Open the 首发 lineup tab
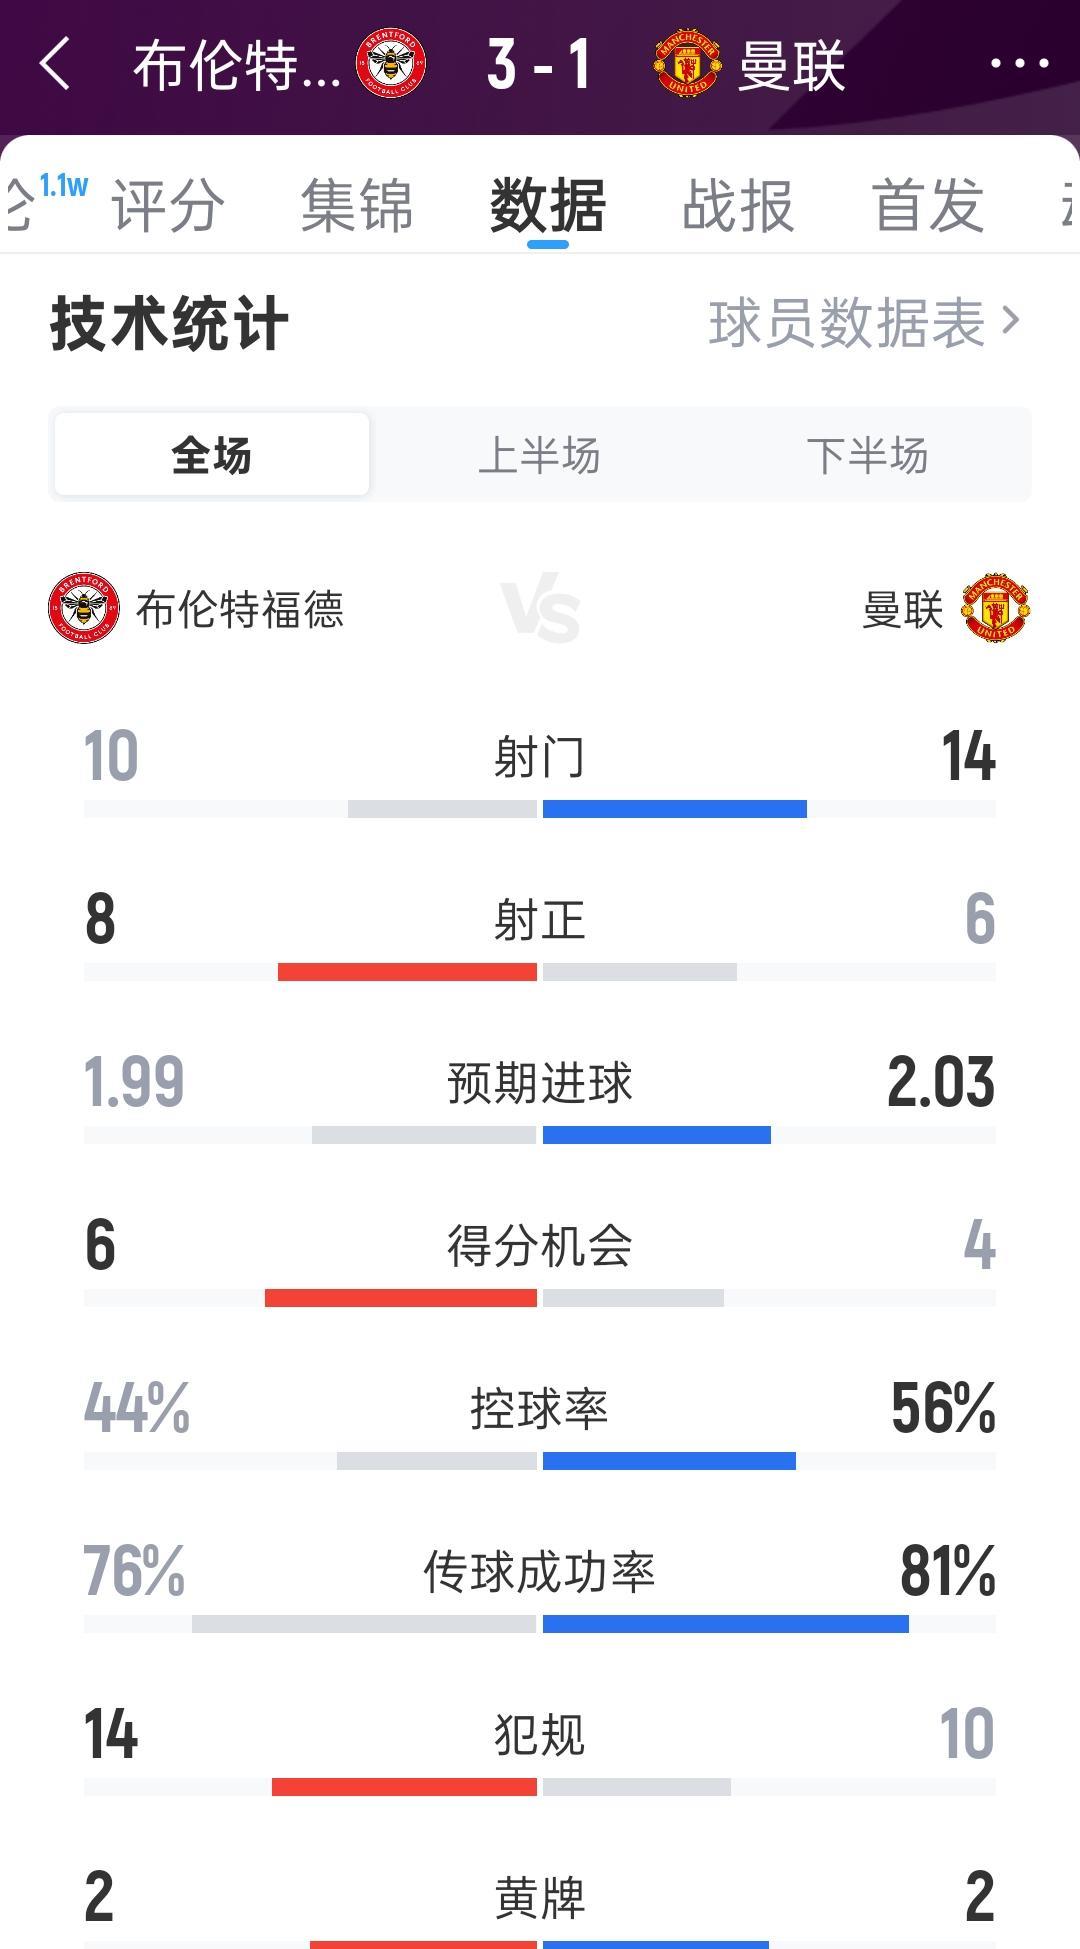The image size is (1080, 1949). 928,206
